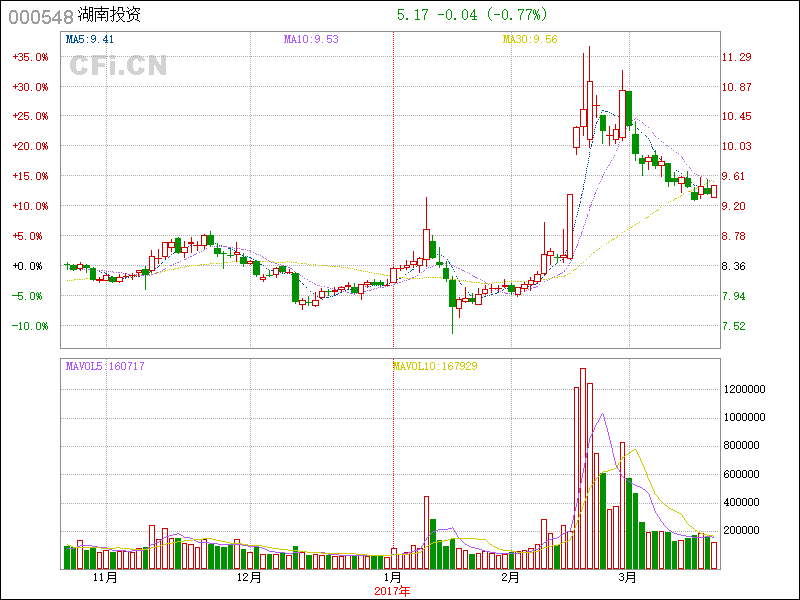Screen dimensions: 800x600
Task: Click the +35.0% percentage axis label
Action: pyautogui.click(x=30, y=57)
